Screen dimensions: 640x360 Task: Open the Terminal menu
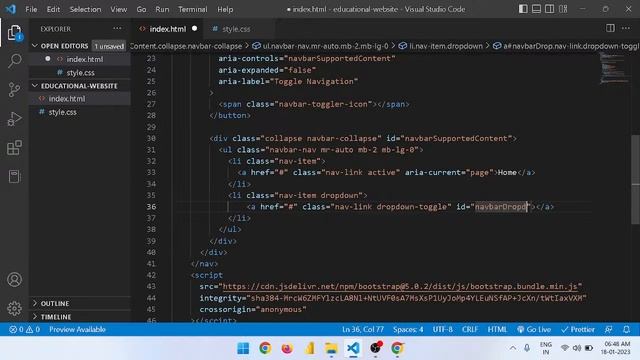coord(193,9)
